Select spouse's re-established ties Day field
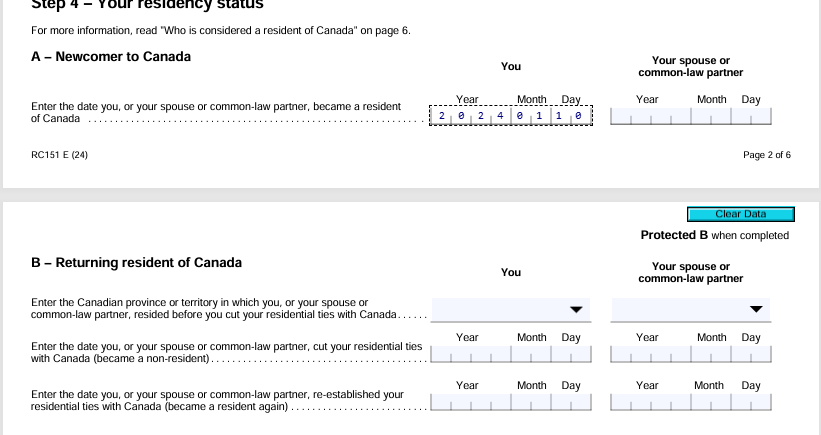This screenshot has width=821, height=435. [x=750, y=403]
